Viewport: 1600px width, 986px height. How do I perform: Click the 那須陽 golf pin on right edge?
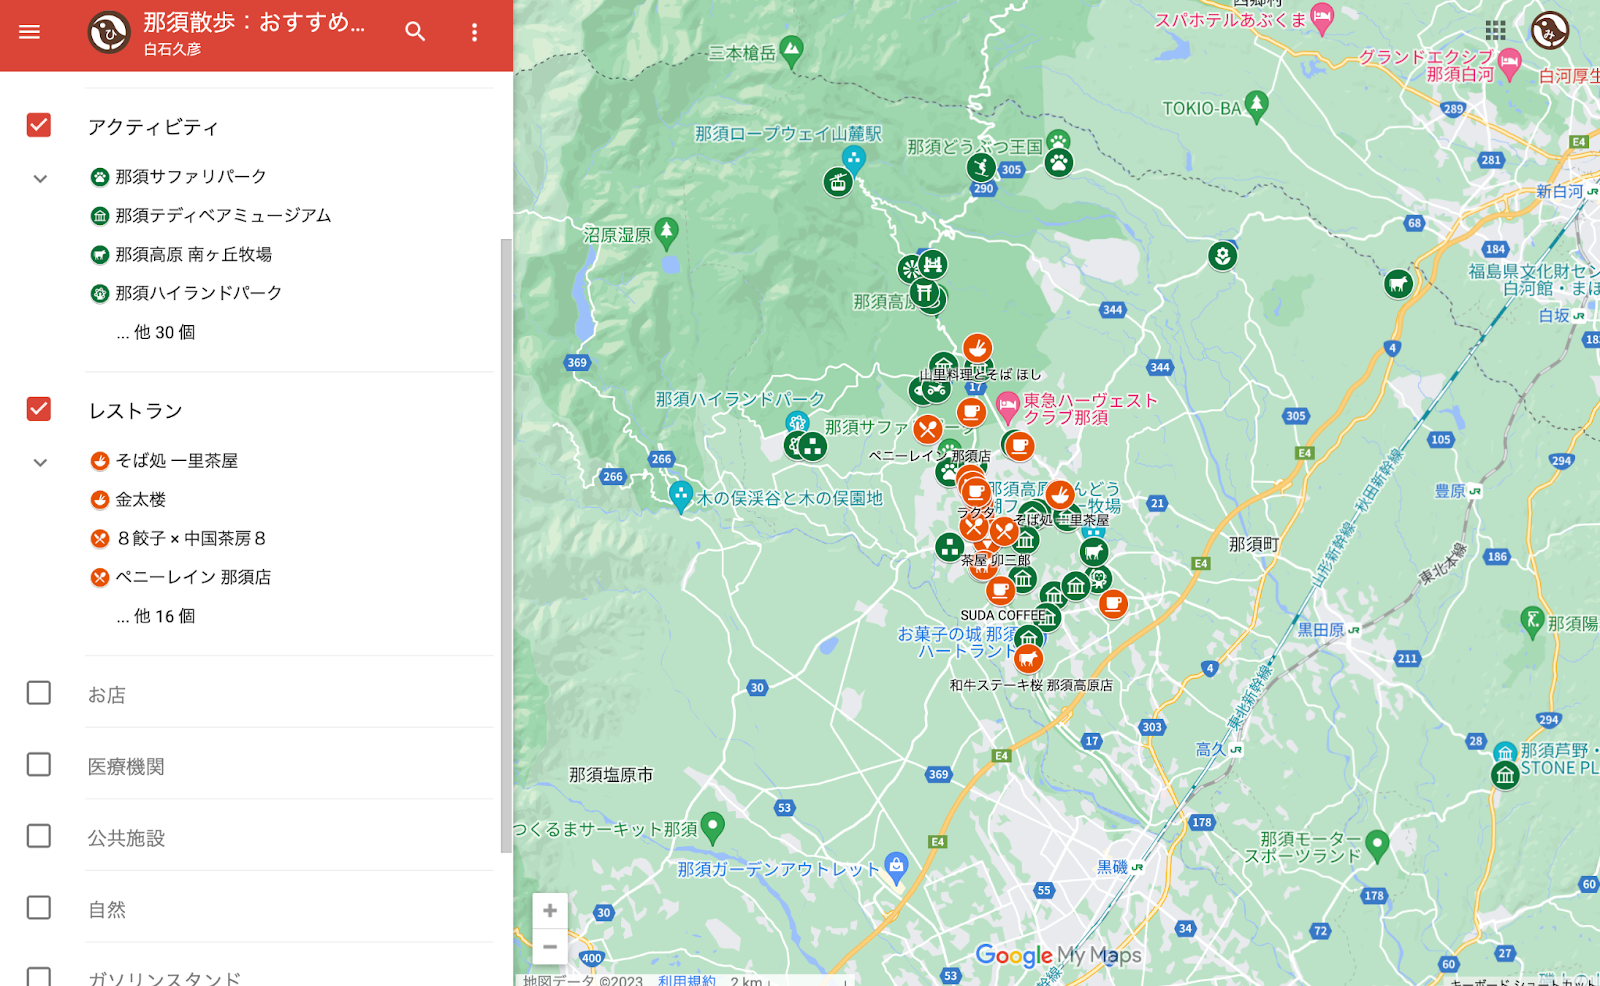click(1532, 621)
